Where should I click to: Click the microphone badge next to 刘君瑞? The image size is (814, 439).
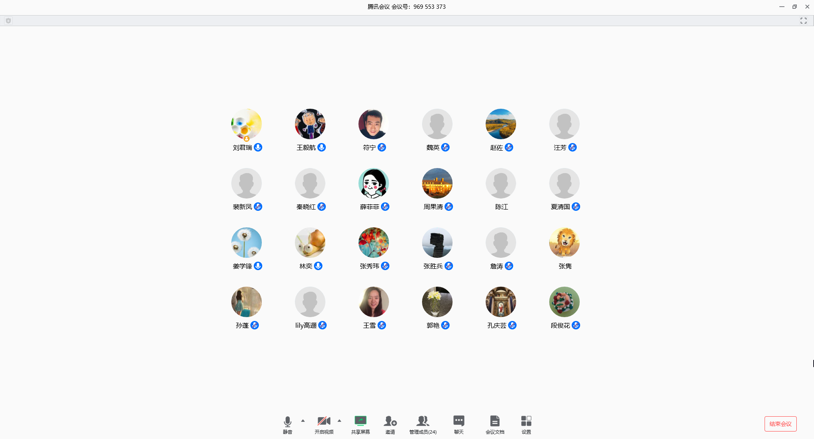[258, 148]
